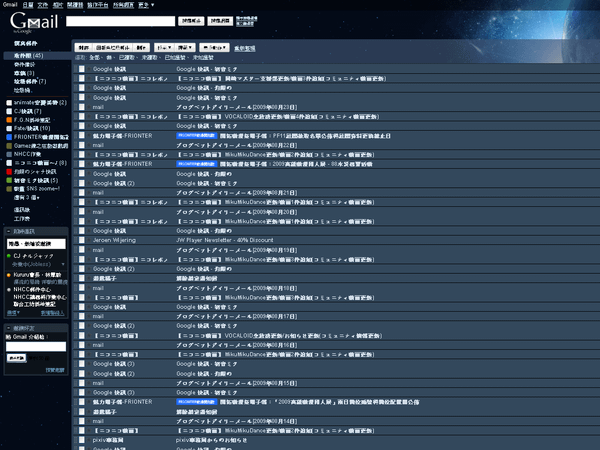Open the Inbox (45) folder
The image size is (600, 450).
point(28,56)
